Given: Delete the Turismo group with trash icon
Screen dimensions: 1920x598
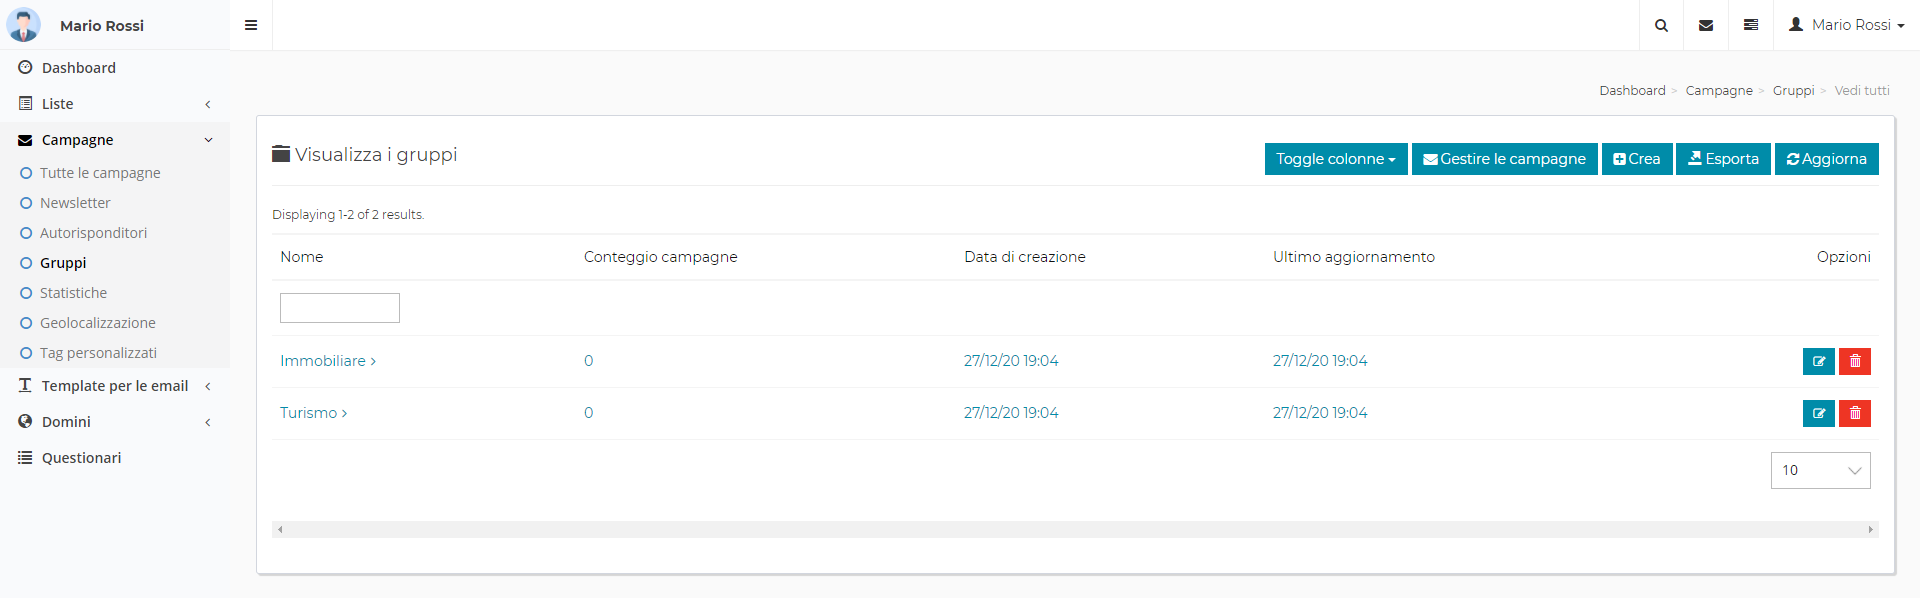Looking at the screenshot, I should coord(1855,413).
